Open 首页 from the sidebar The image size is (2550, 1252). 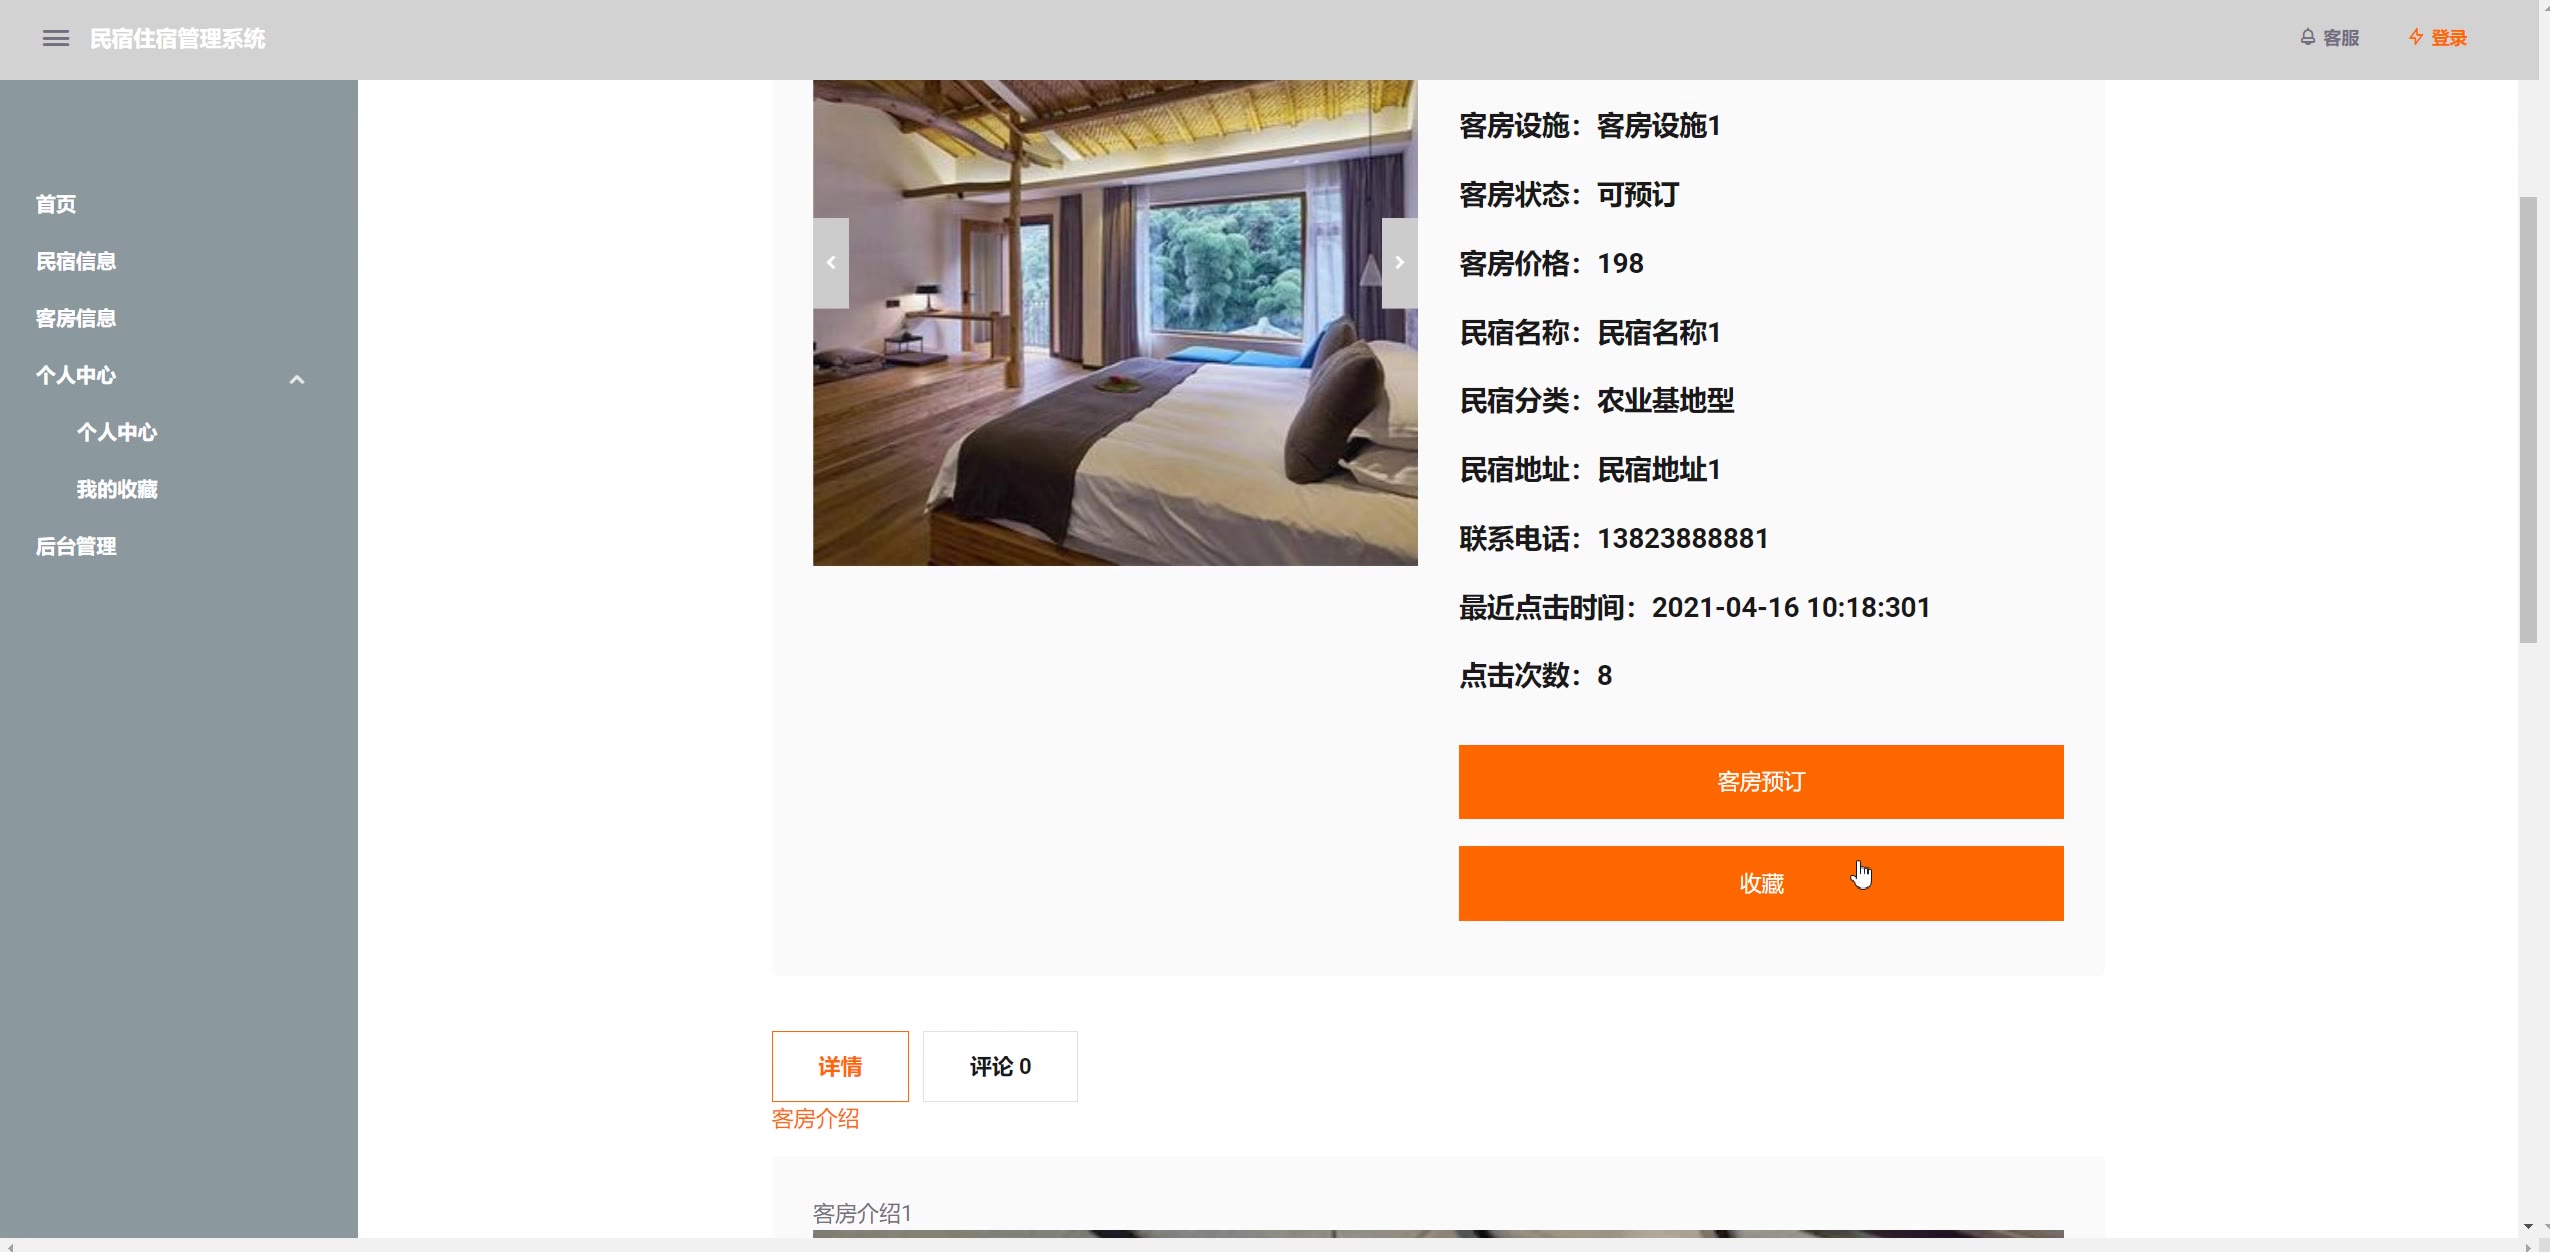[56, 204]
